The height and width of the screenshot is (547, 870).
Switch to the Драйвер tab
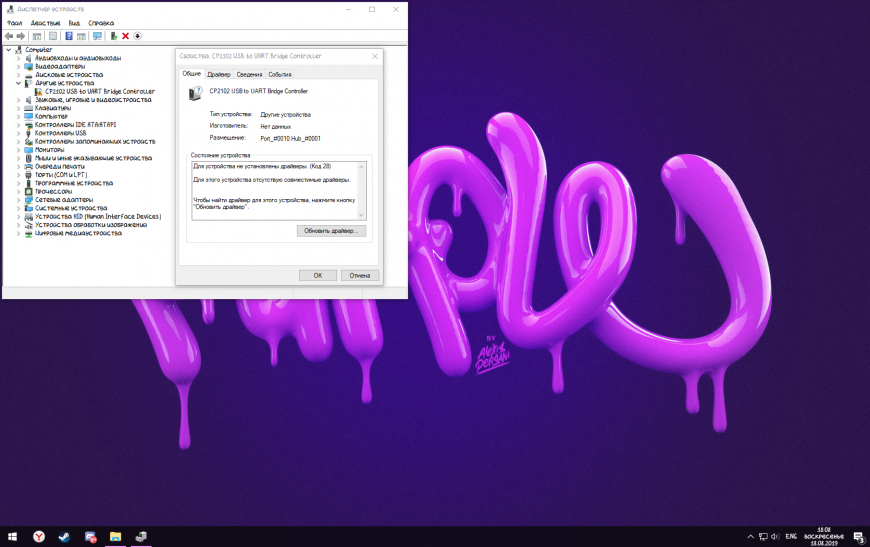pos(219,74)
